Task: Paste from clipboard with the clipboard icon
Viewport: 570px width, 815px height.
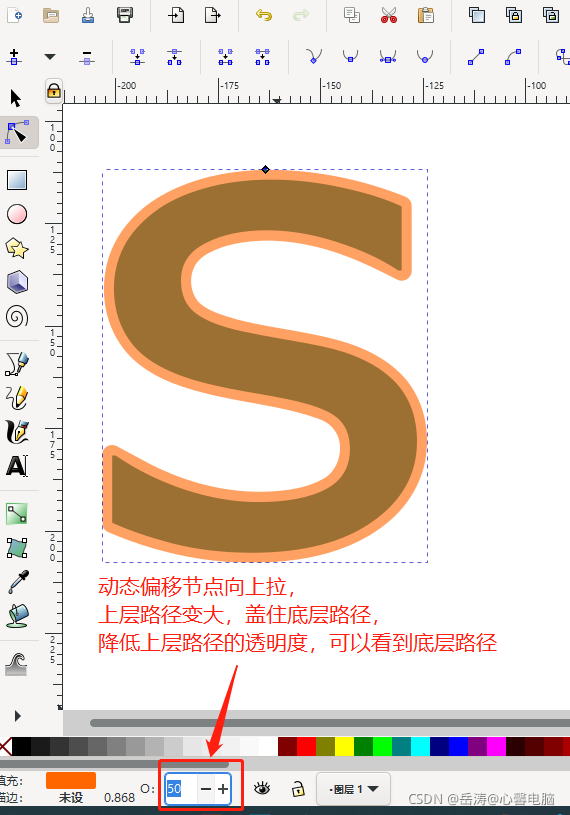Action: pyautogui.click(x=426, y=15)
